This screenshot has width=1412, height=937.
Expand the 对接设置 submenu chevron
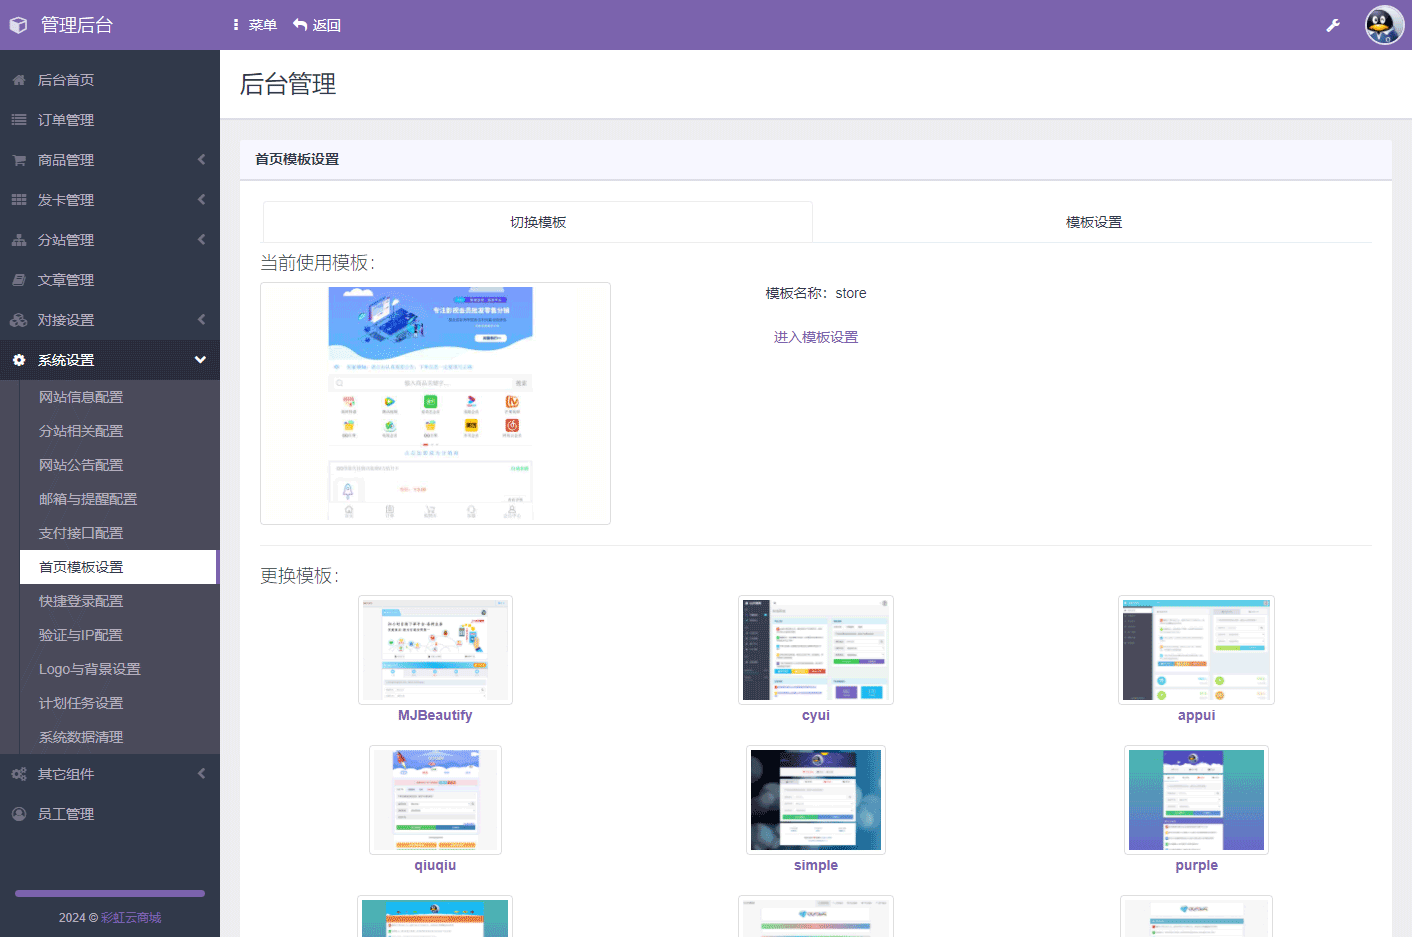(x=201, y=320)
